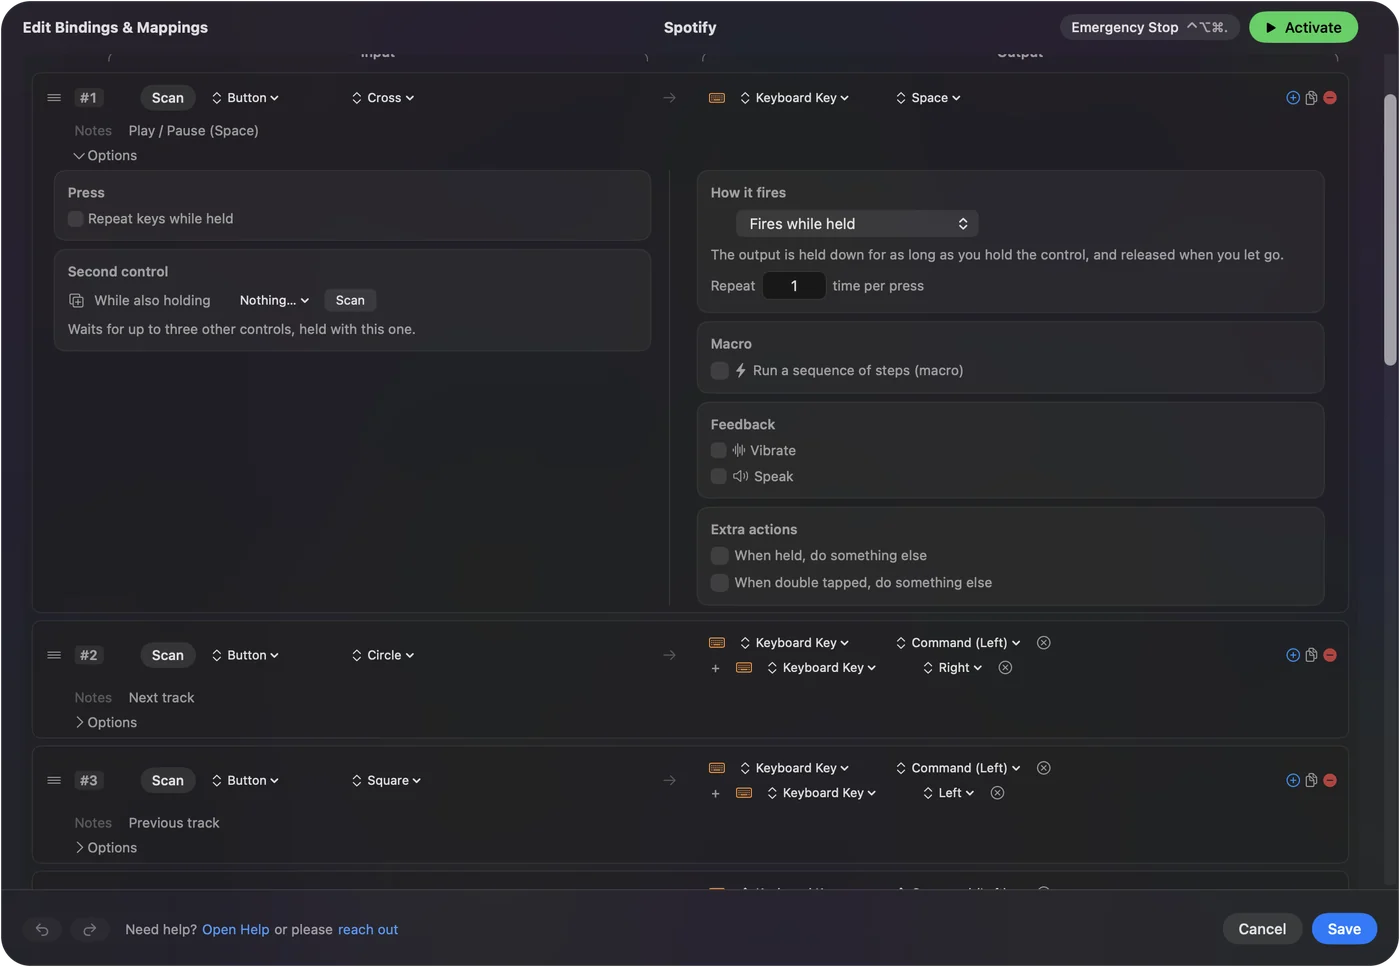Image resolution: width=1400 pixels, height=967 pixels.
Task: Open the Open Help link
Action: (x=236, y=930)
